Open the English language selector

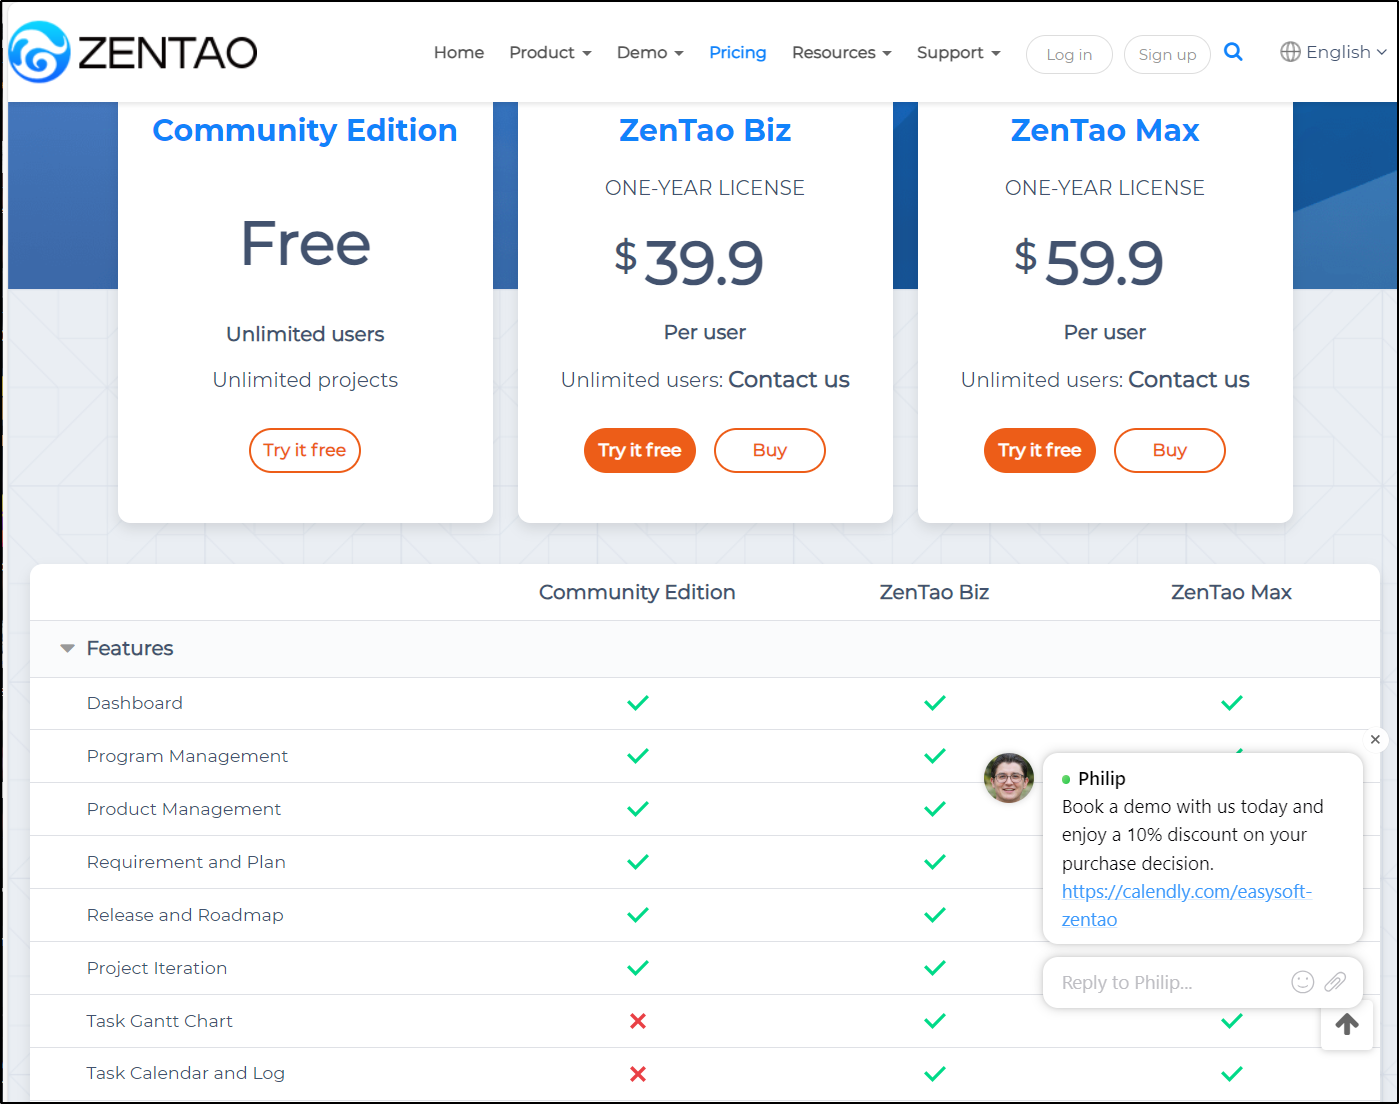(x=1334, y=52)
